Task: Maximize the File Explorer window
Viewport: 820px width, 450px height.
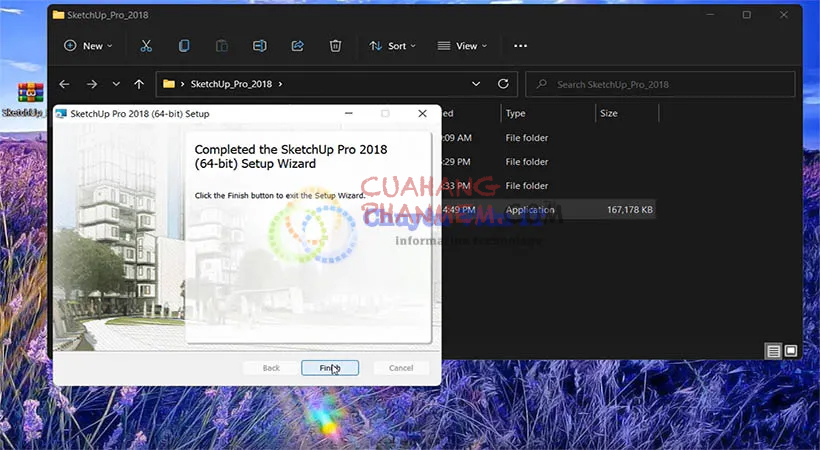Action: pos(746,15)
